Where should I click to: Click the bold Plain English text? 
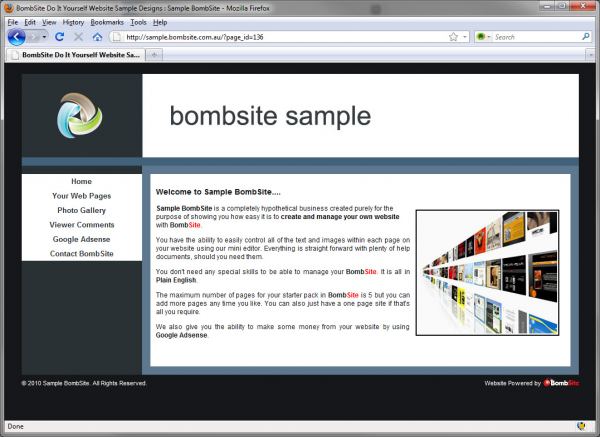[x=176, y=280]
